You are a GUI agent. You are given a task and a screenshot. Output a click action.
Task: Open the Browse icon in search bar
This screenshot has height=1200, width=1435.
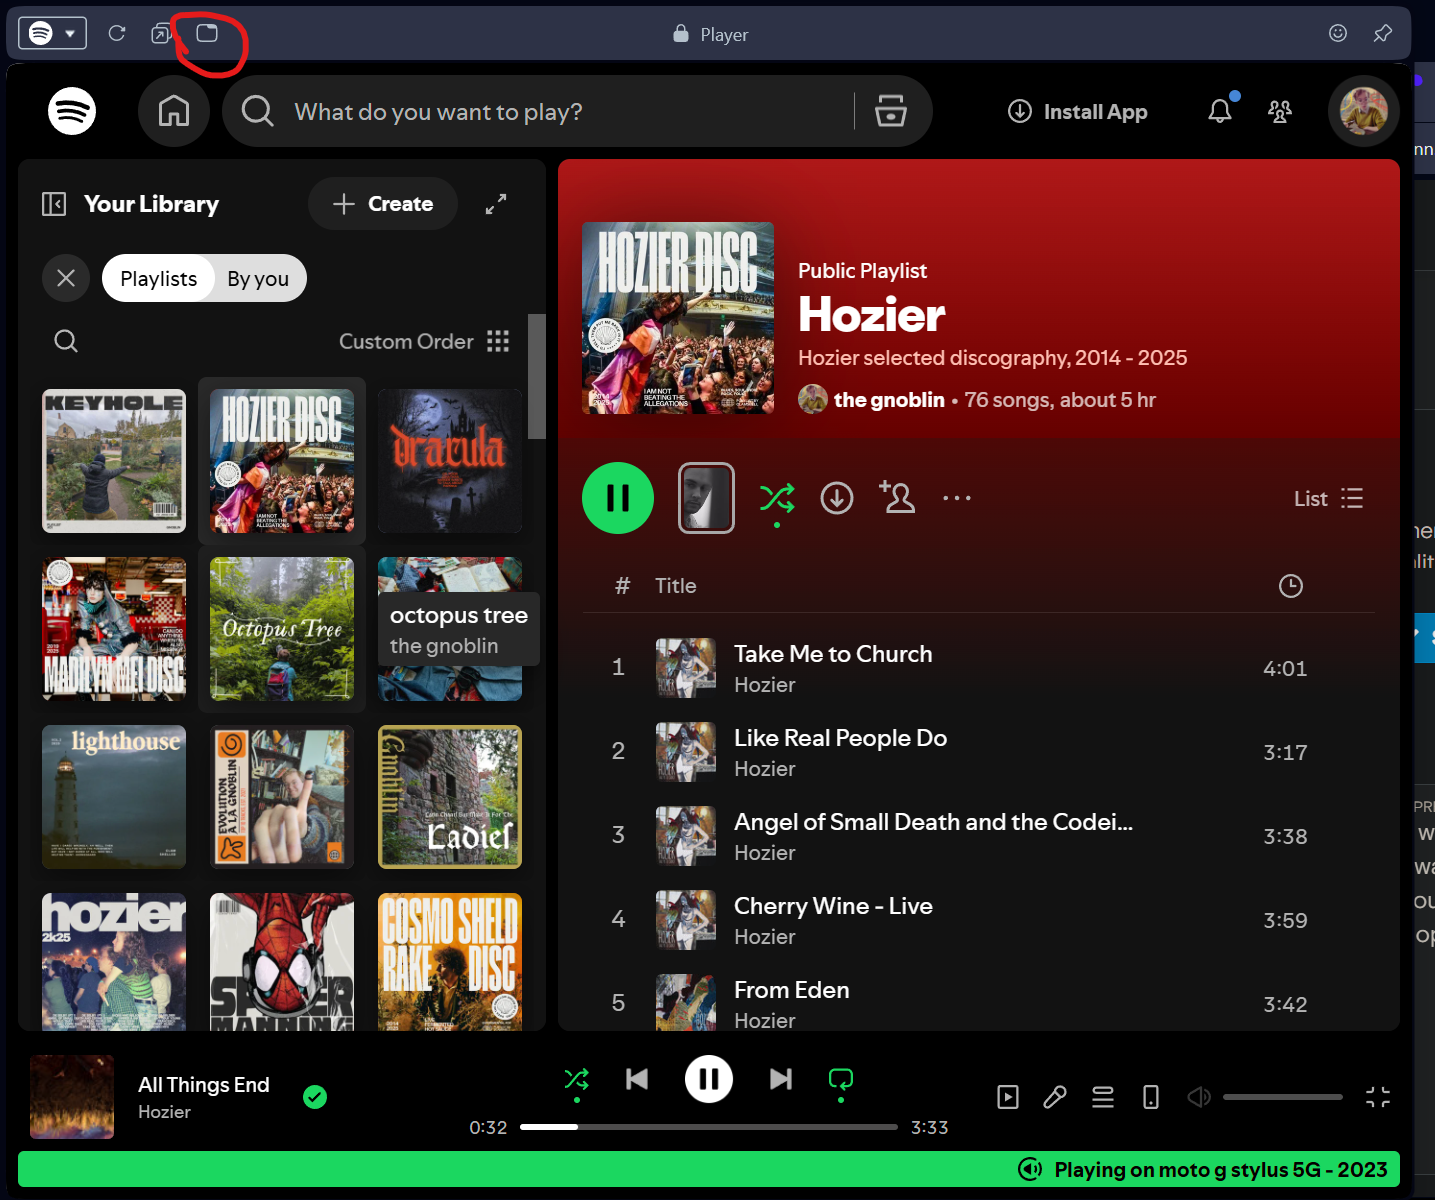click(890, 111)
